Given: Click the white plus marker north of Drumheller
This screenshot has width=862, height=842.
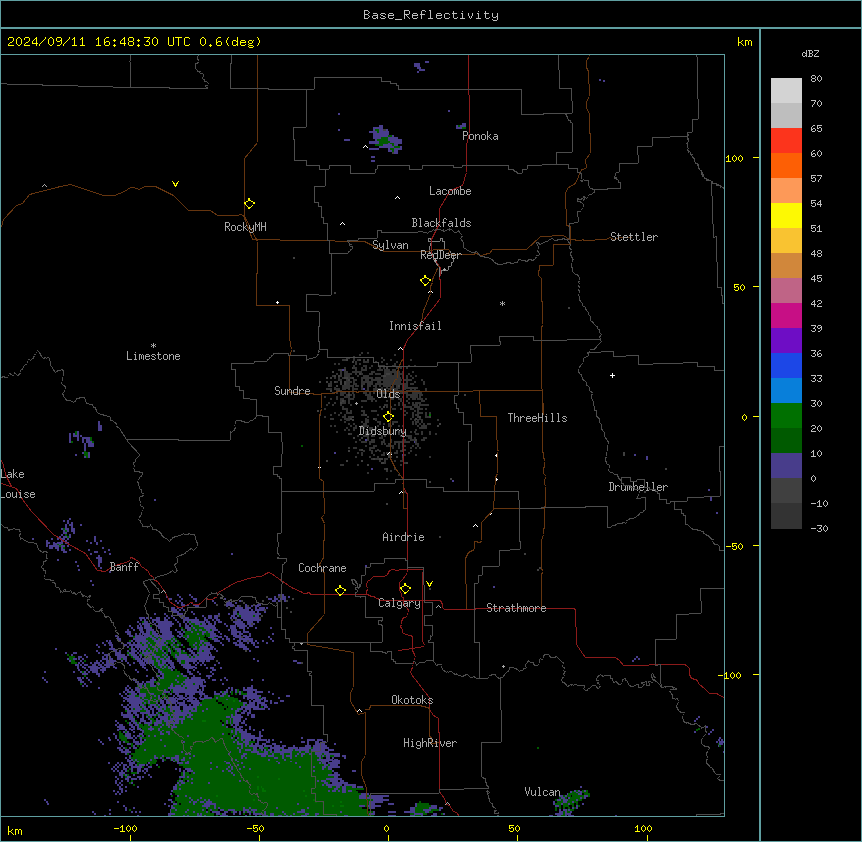Looking at the screenshot, I should (612, 375).
